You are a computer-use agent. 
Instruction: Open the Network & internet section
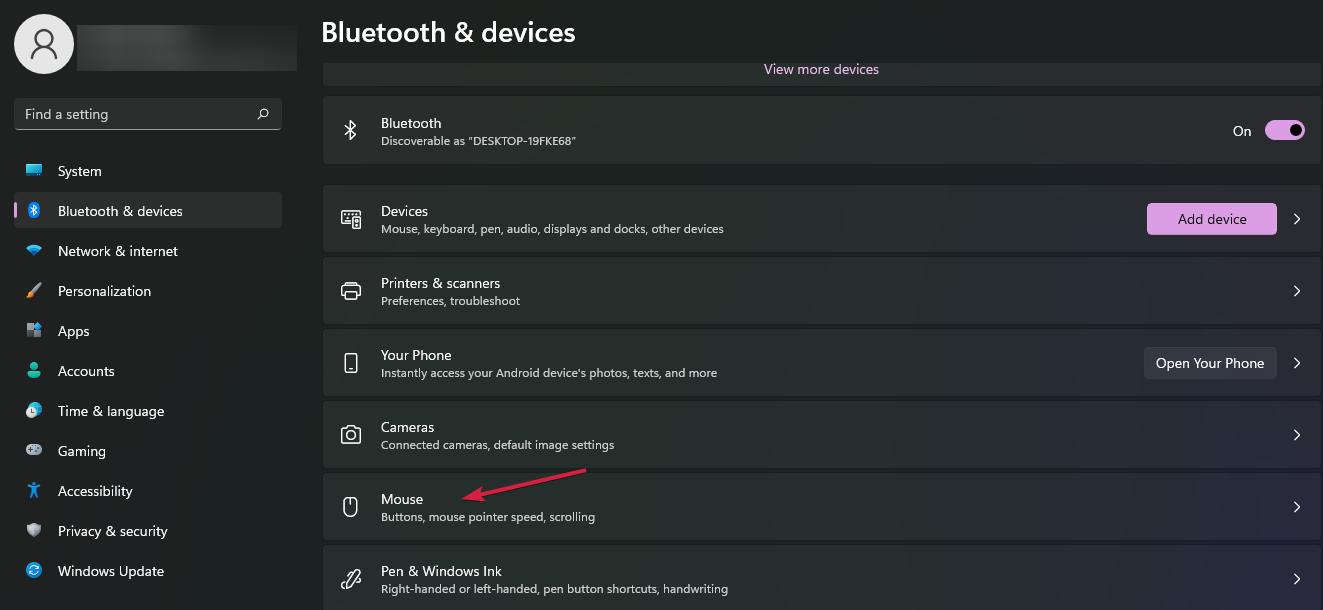[x=118, y=251]
